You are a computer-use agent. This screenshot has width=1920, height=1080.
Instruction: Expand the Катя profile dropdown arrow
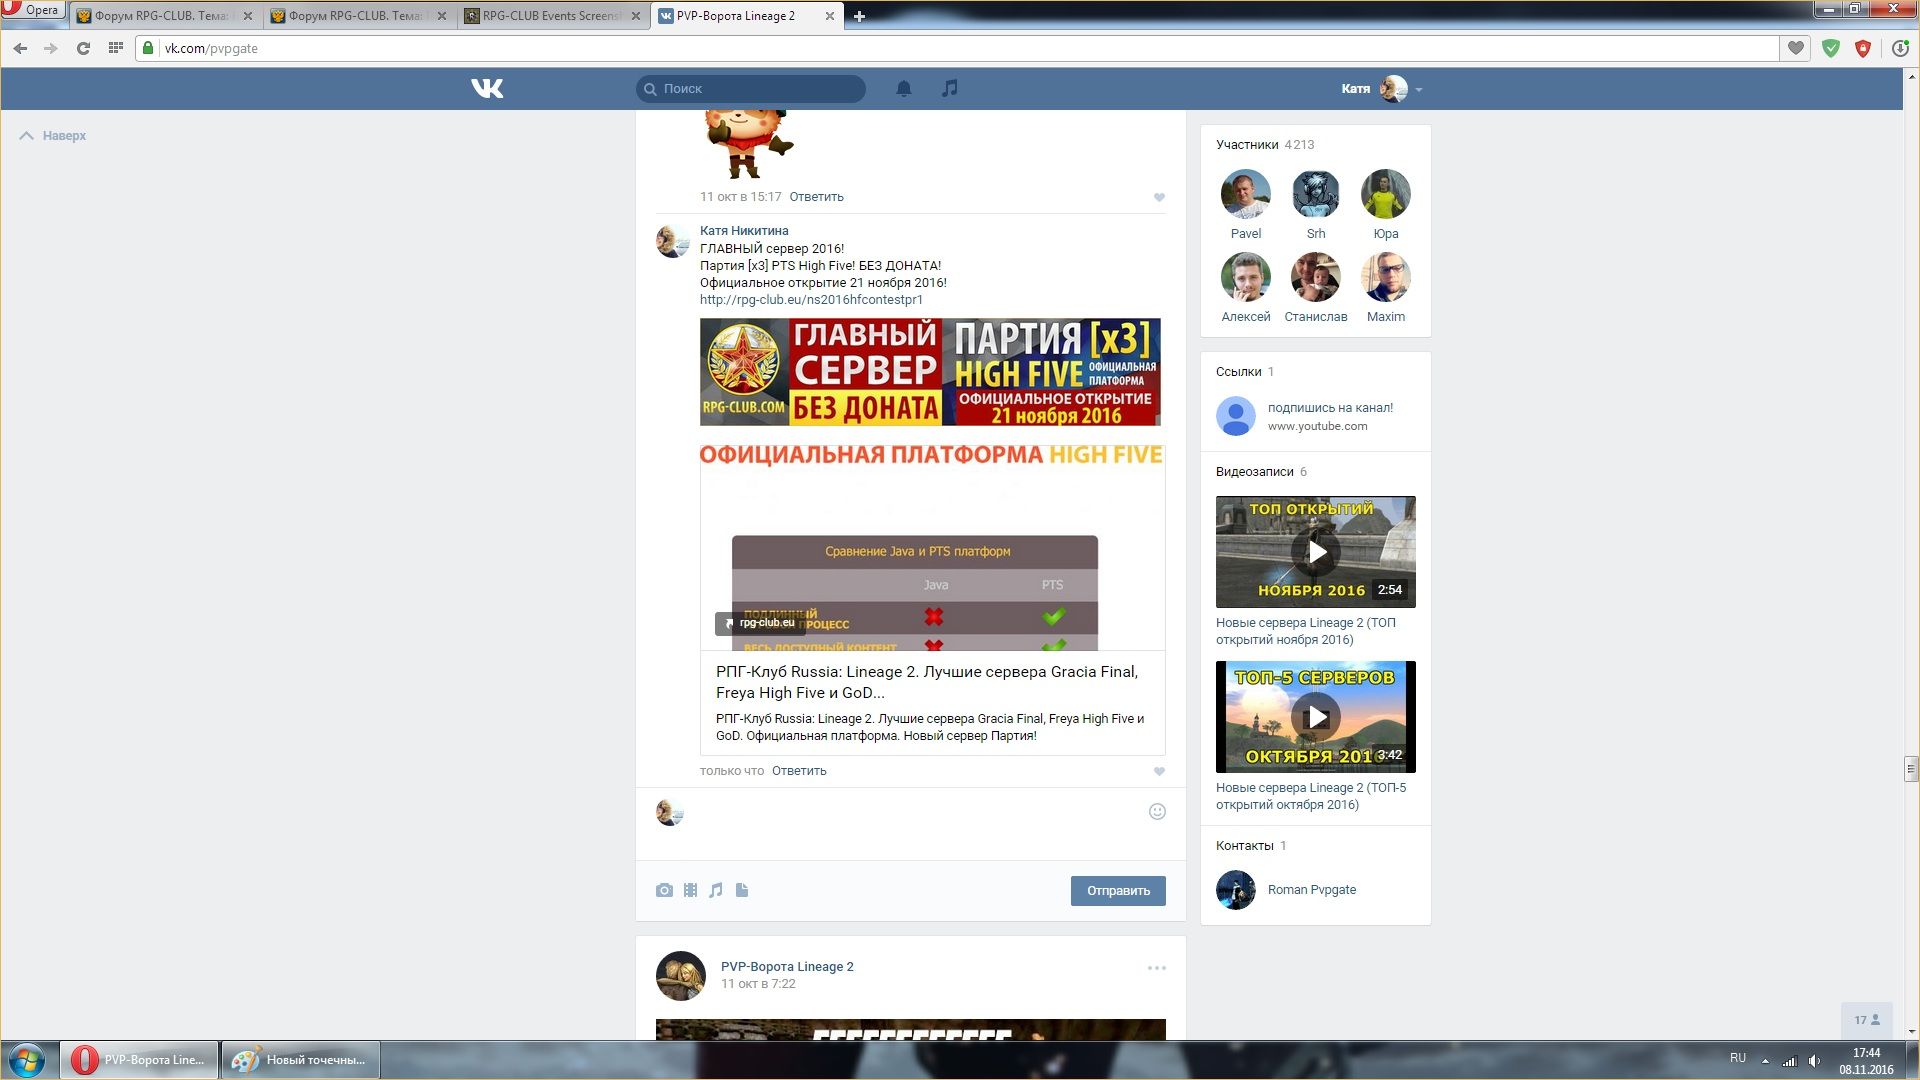1419,90
